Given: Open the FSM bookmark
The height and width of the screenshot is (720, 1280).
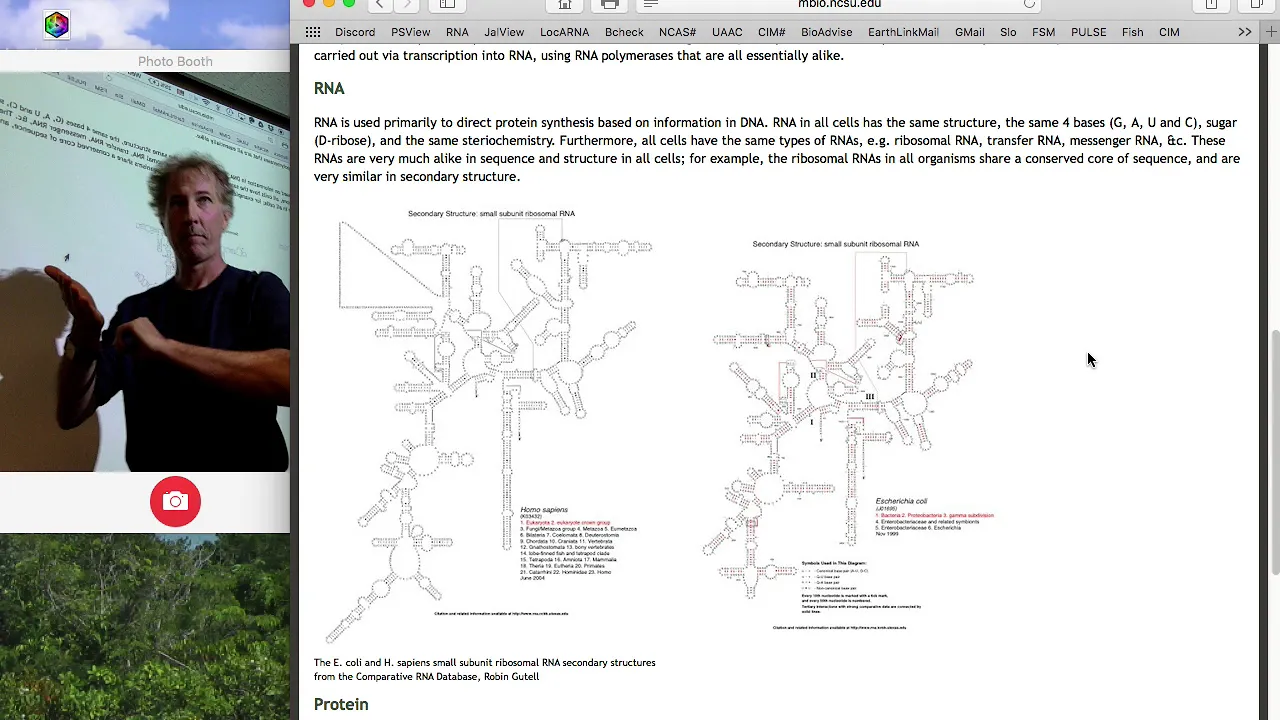Looking at the screenshot, I should 1043,32.
